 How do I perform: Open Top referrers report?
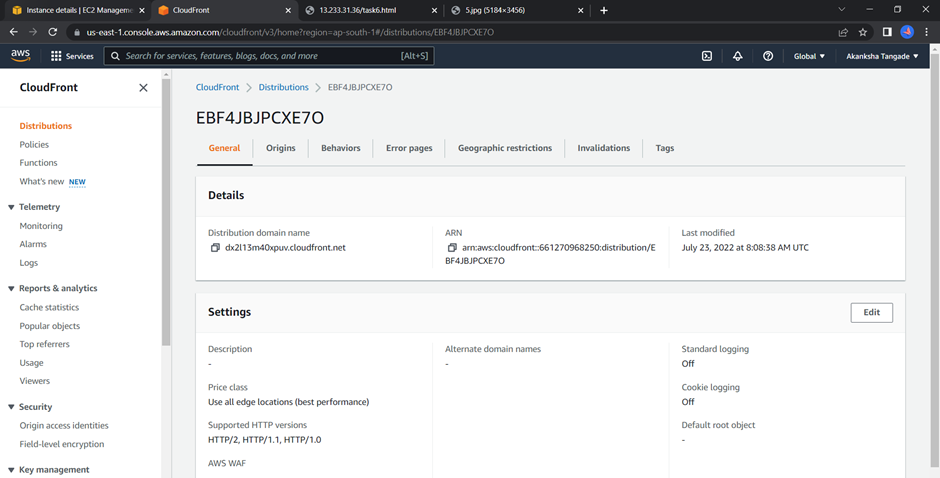pyautogui.click(x=44, y=344)
